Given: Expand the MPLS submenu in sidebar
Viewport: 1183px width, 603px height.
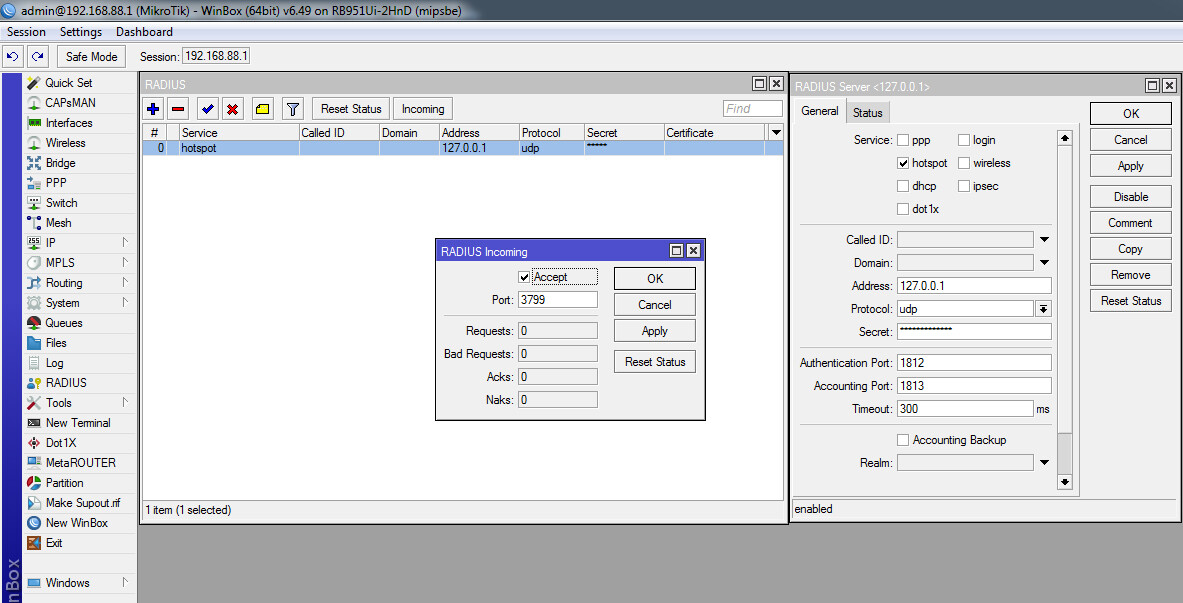Looking at the screenshot, I should pyautogui.click(x=125, y=263).
